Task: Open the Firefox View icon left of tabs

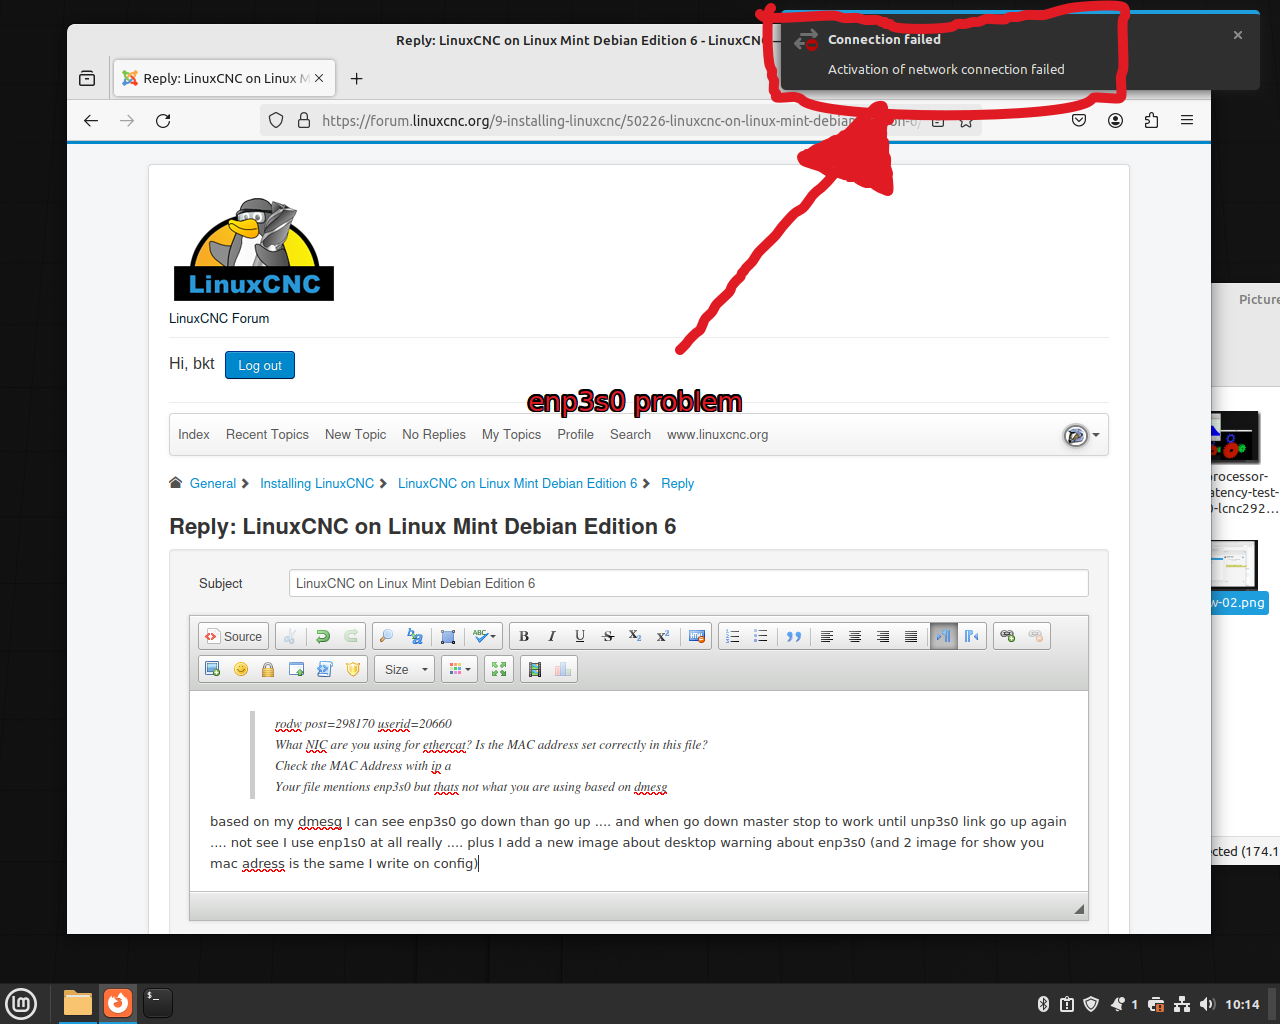Action: (x=87, y=78)
